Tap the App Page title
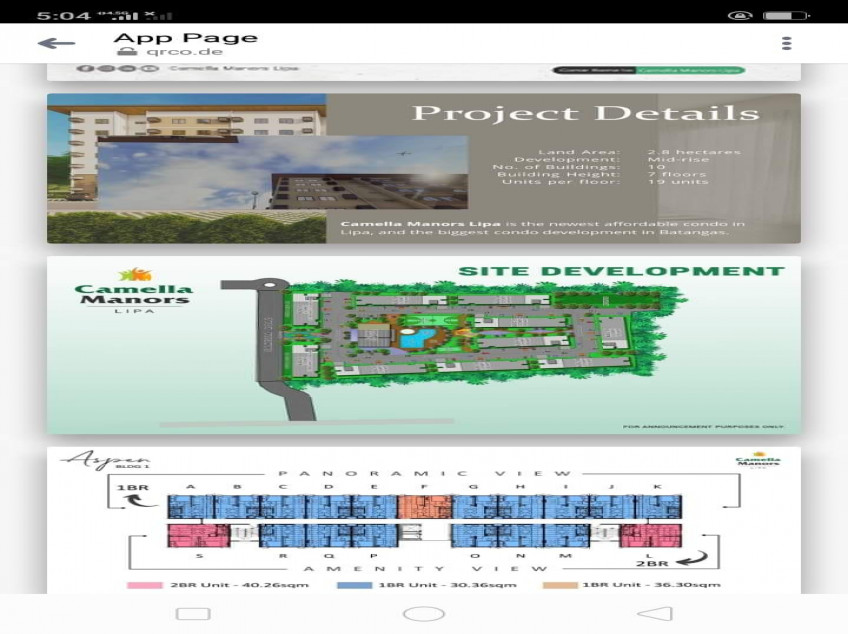 point(185,37)
